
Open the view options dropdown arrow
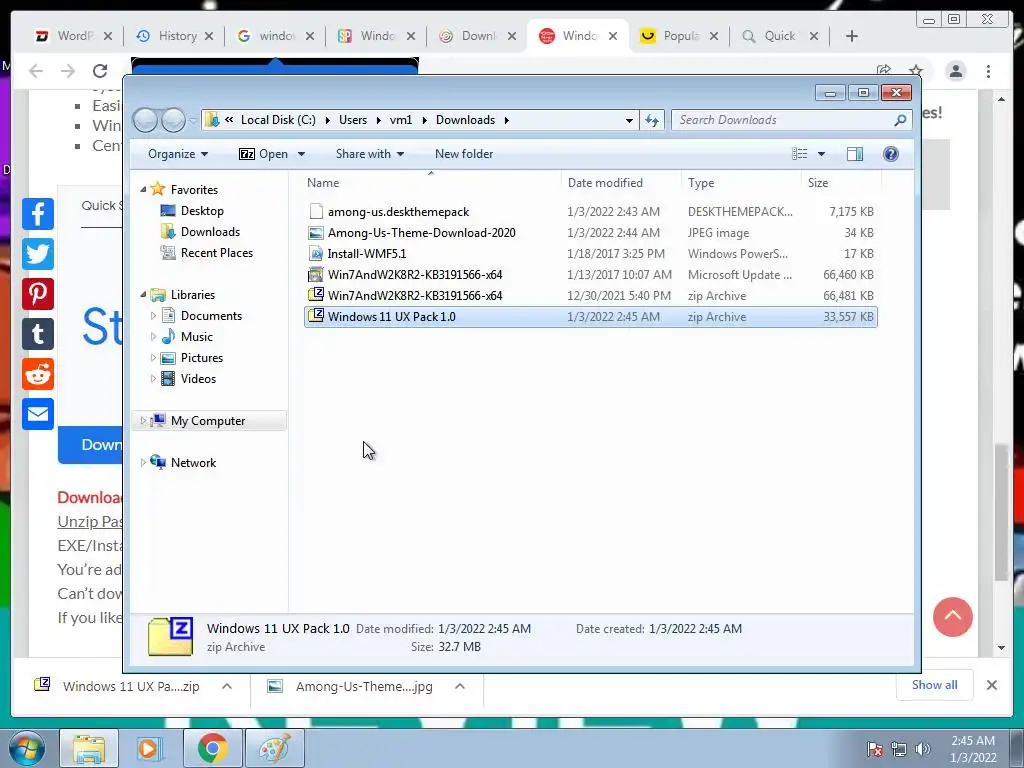(x=822, y=154)
